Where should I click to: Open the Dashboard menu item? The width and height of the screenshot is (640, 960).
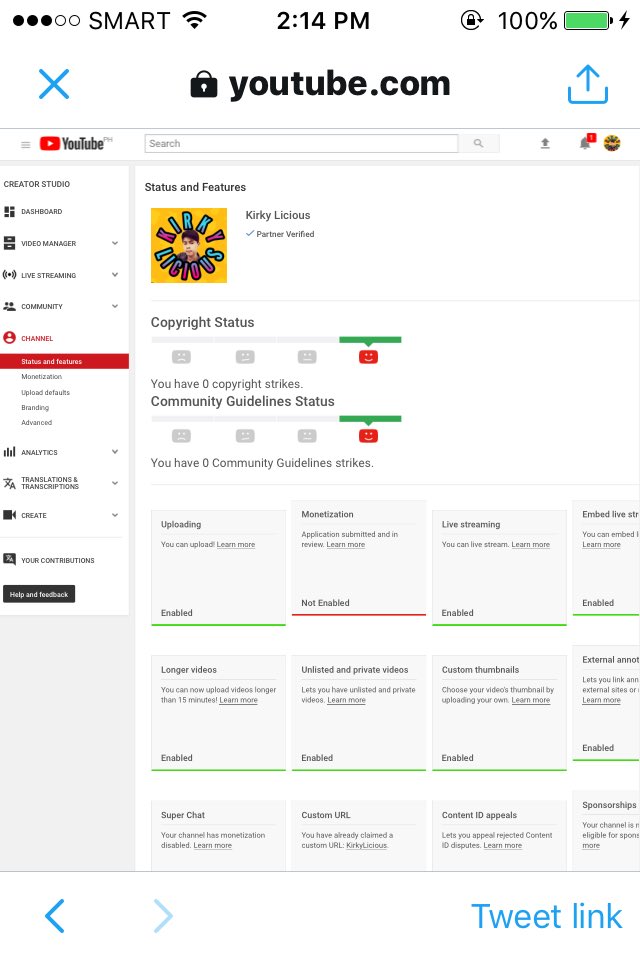pyautogui.click(x=42, y=212)
